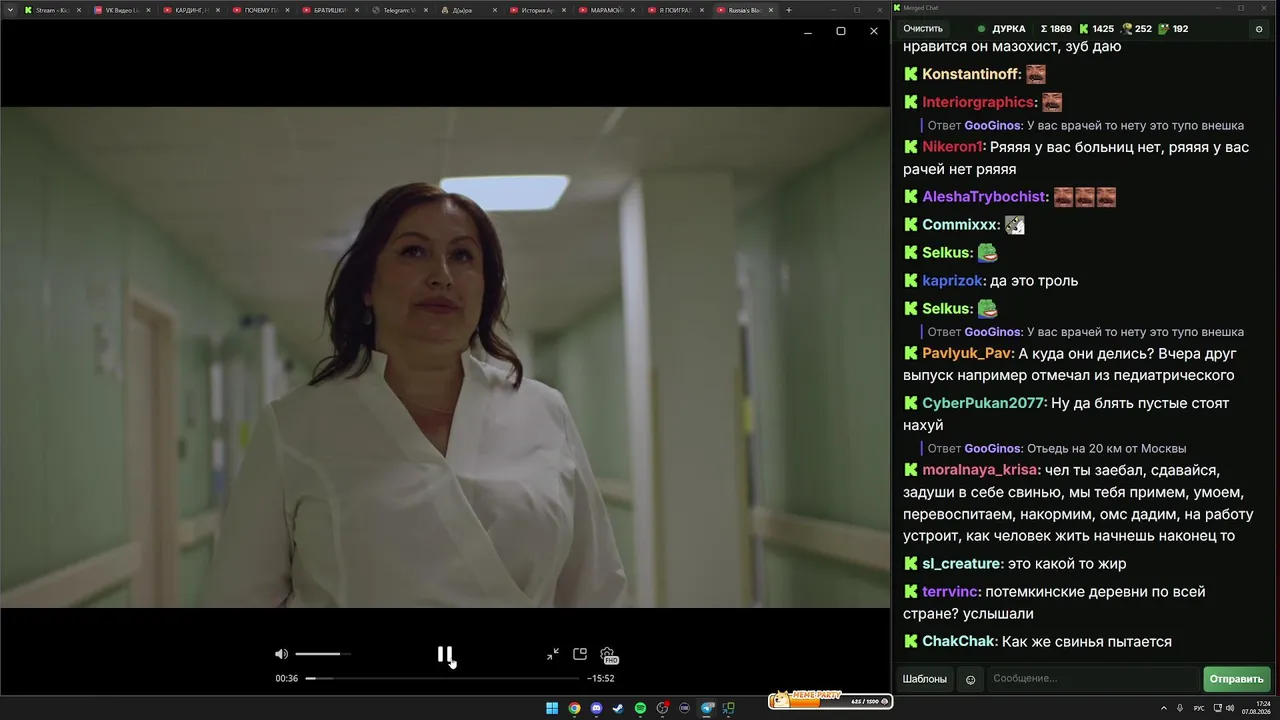This screenshot has height=720, width=1280.
Task: Click username kaprizok in chat
Action: tap(954, 281)
